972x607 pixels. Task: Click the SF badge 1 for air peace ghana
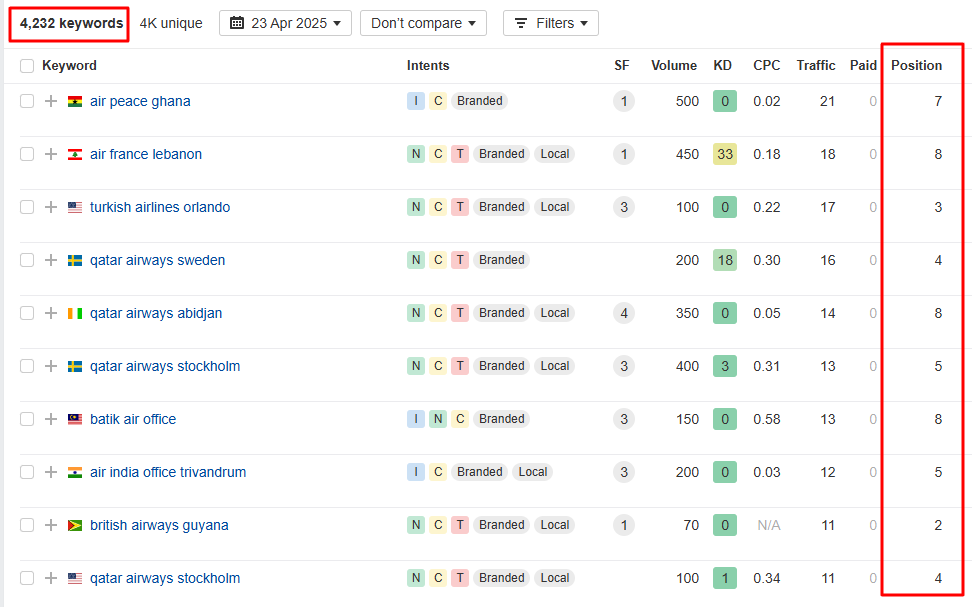(624, 101)
